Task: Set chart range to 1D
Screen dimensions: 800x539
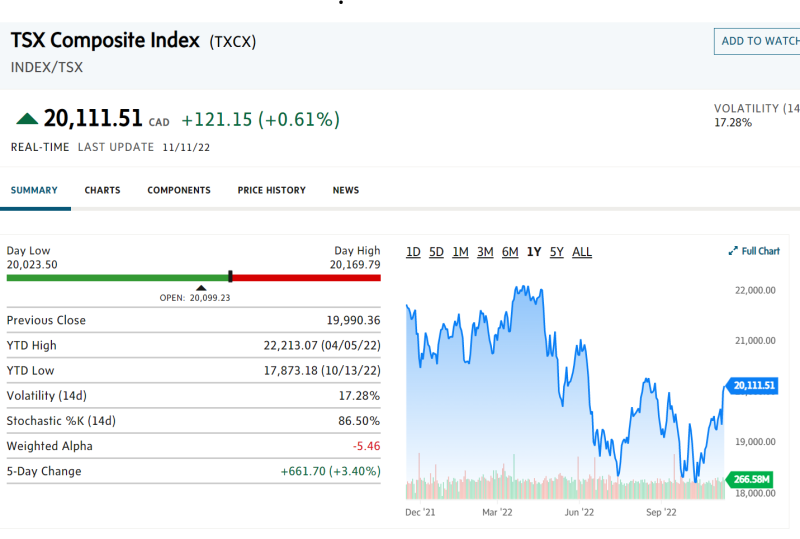Action: [413, 252]
